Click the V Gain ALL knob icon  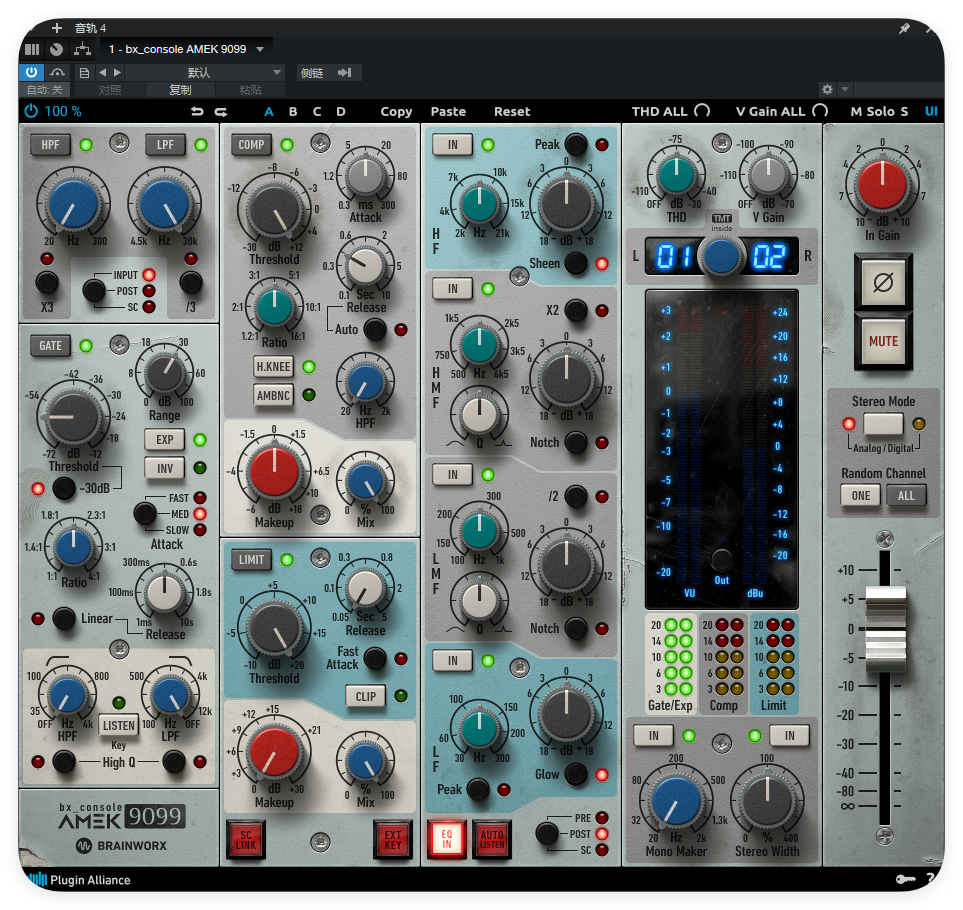click(x=820, y=111)
